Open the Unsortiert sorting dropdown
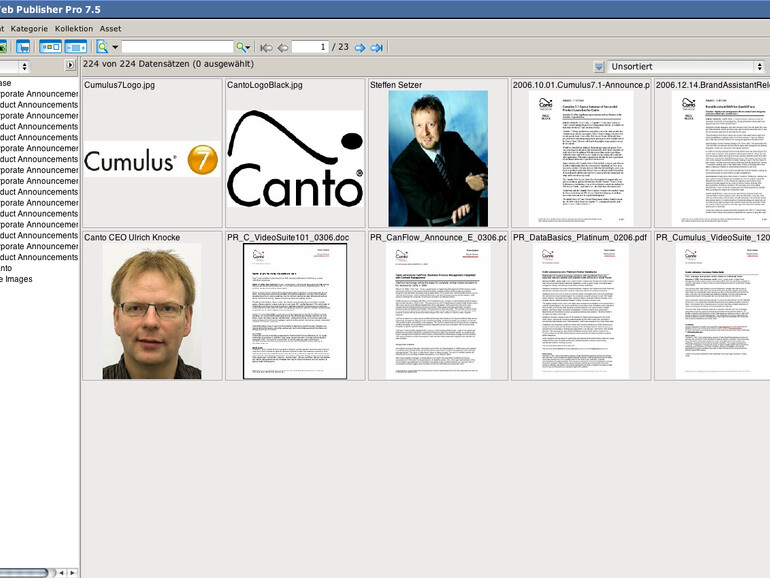The width and height of the screenshot is (770, 578). coord(686,66)
